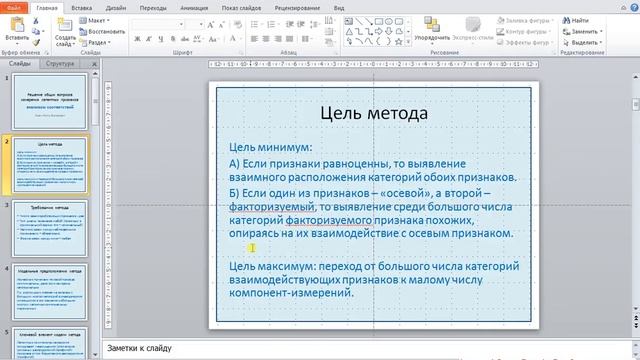Toggle italic К formatting
640x360 pixels.
(149, 39)
